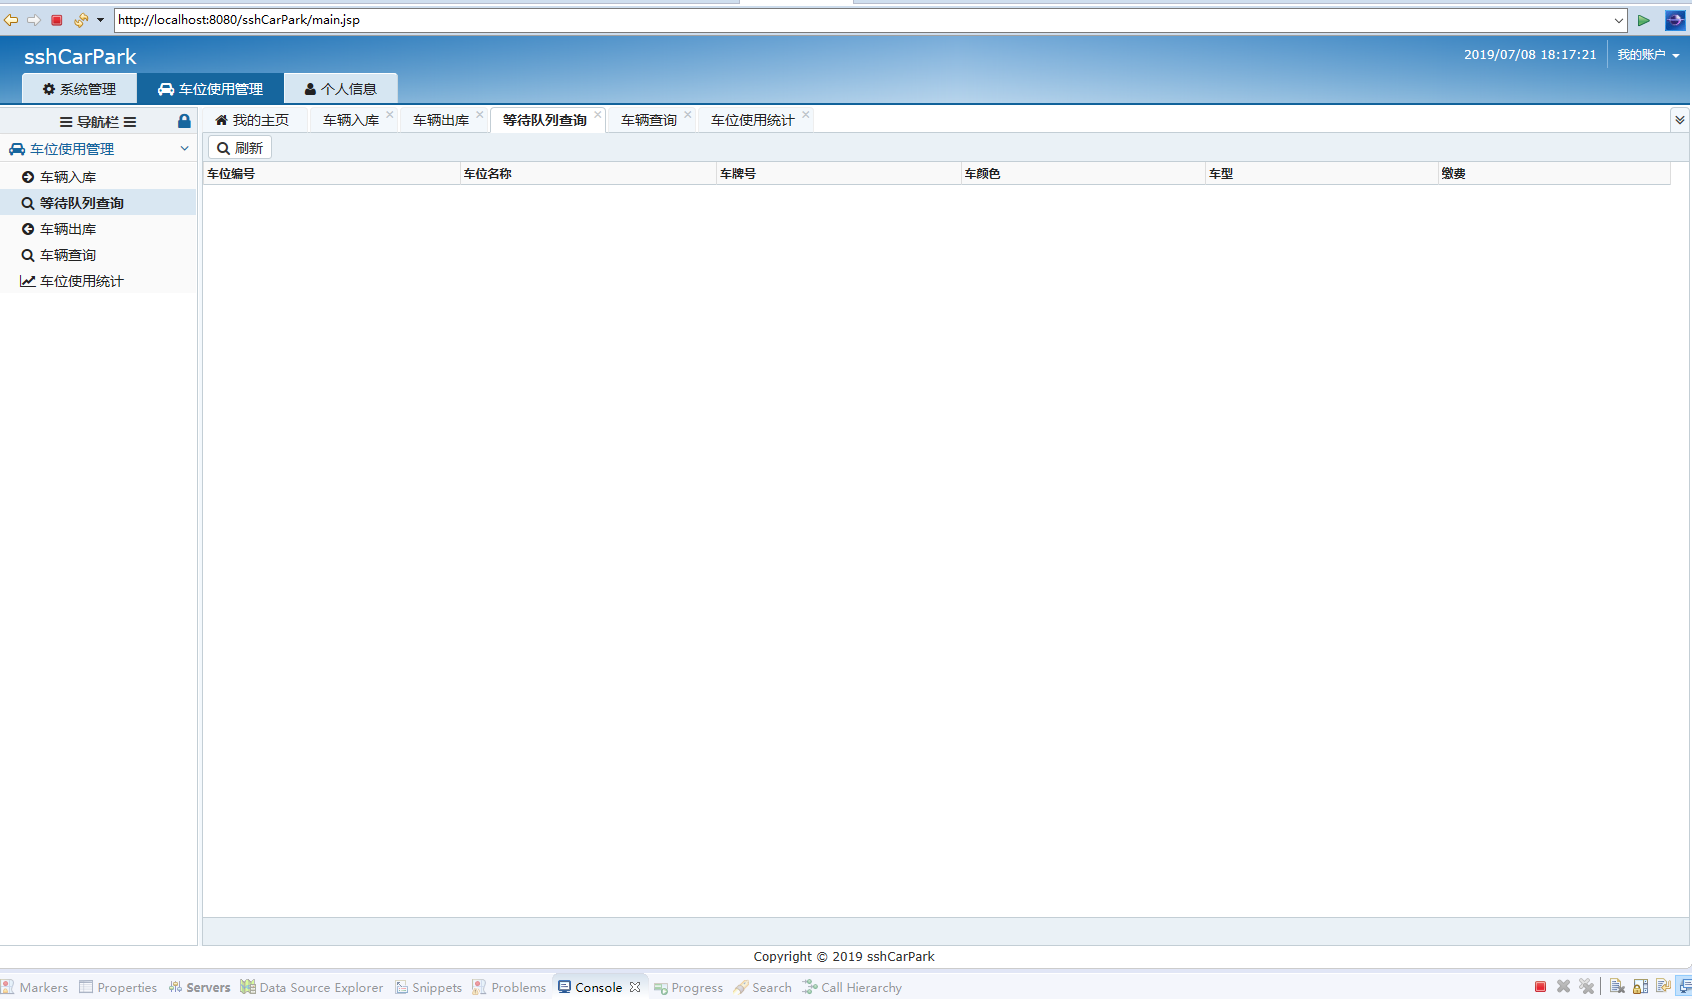
Task: Close the 车辆查询 tab
Action: [688, 115]
